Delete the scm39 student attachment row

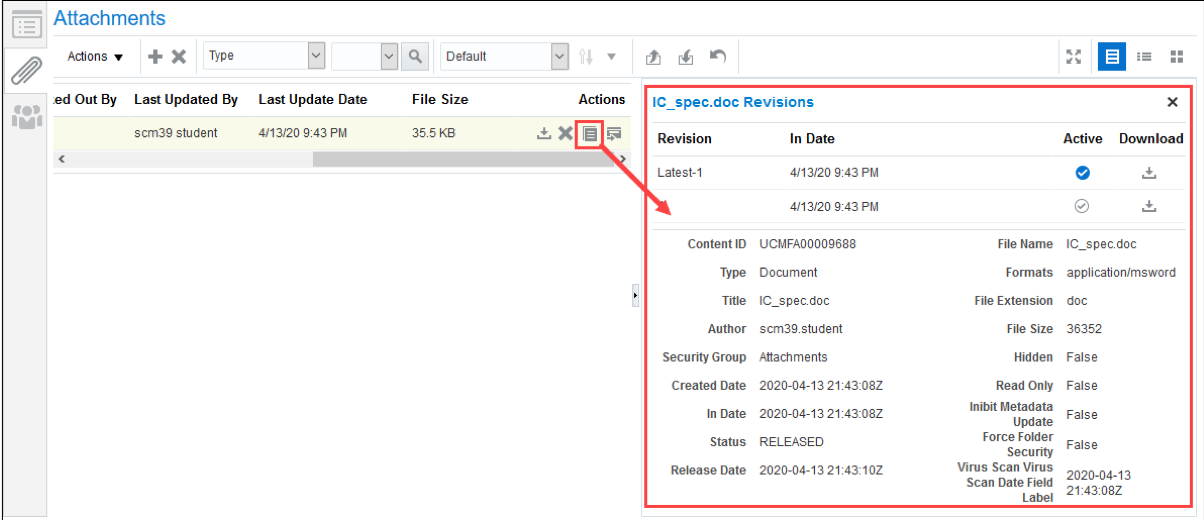coord(565,133)
